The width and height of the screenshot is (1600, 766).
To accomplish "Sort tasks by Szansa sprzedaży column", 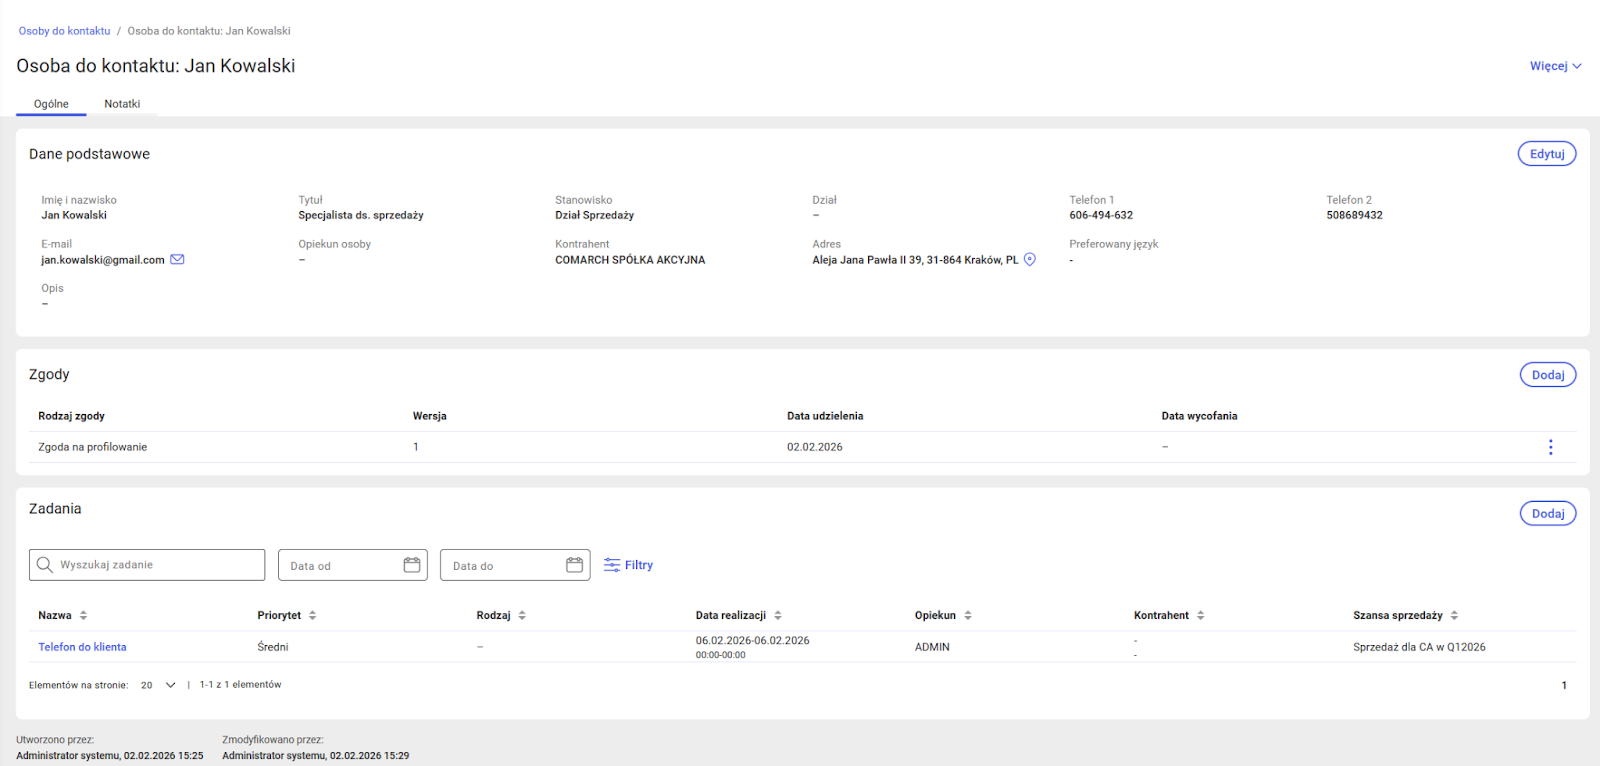I will click(x=1454, y=615).
